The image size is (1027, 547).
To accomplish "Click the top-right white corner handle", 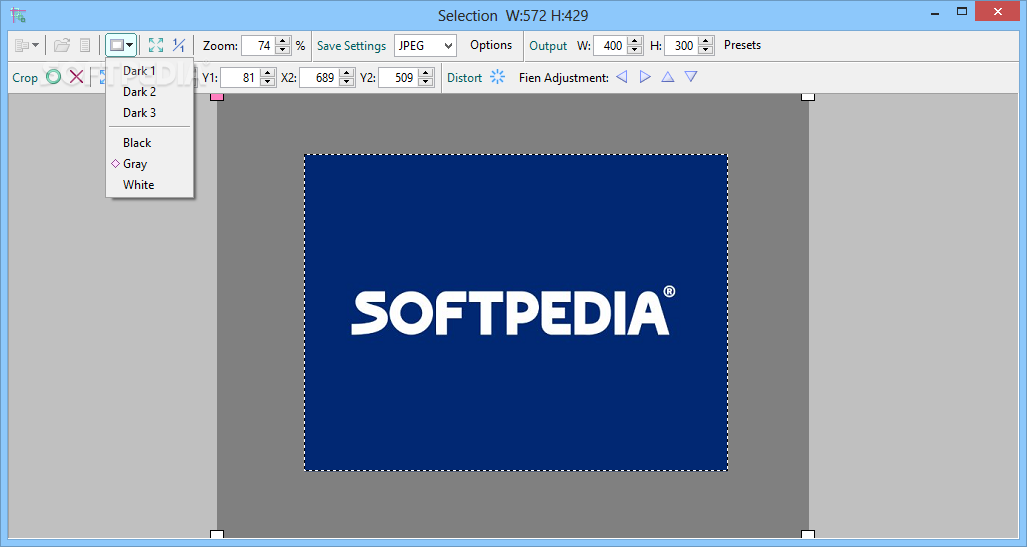I will tap(808, 97).
